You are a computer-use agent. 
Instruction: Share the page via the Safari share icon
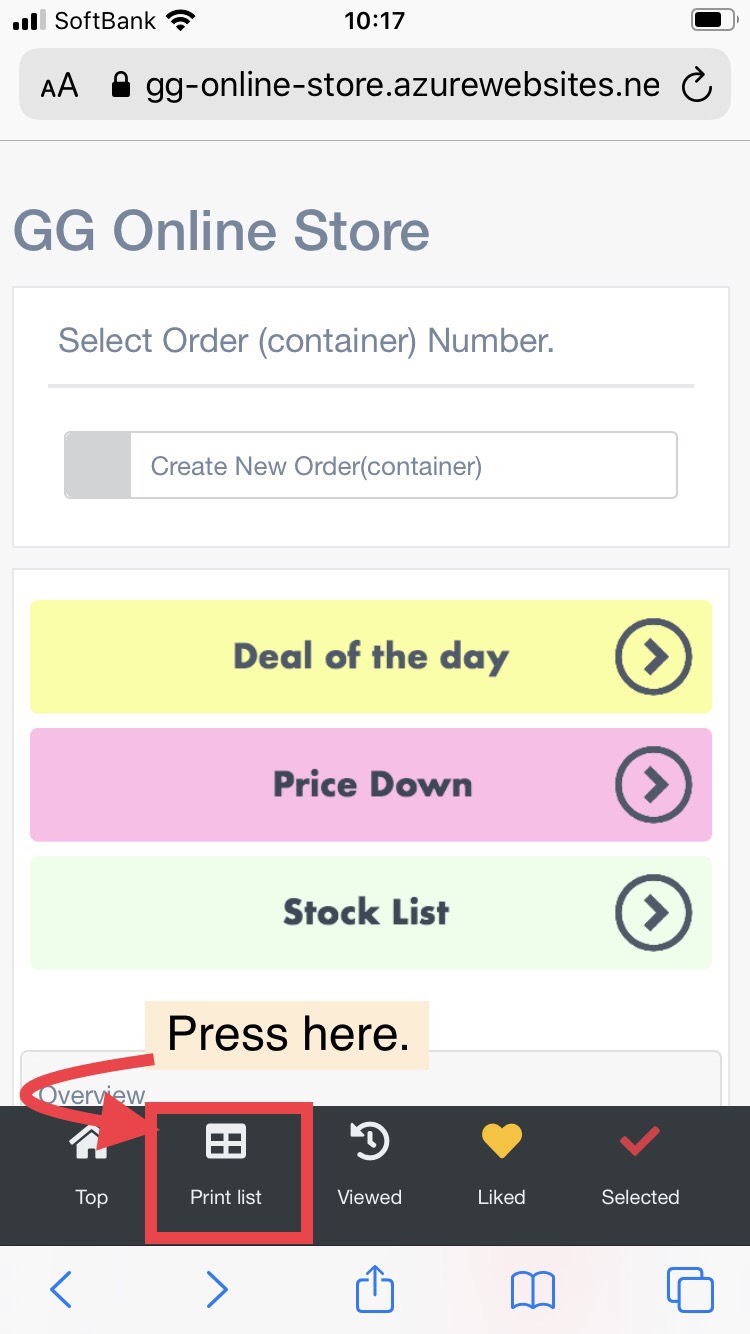pyautogui.click(x=374, y=1290)
